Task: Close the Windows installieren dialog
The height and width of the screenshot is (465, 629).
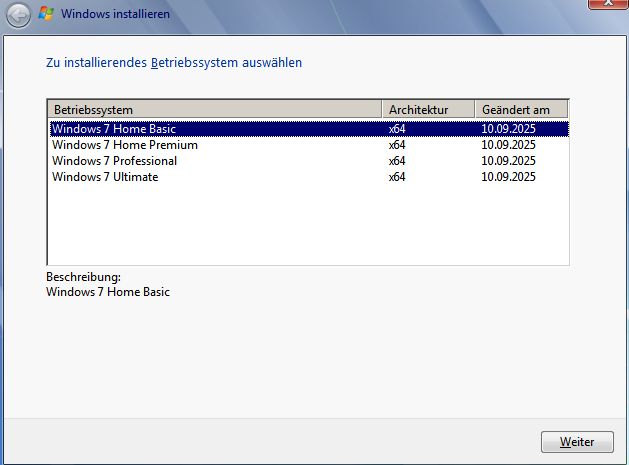Action: [608, 3]
